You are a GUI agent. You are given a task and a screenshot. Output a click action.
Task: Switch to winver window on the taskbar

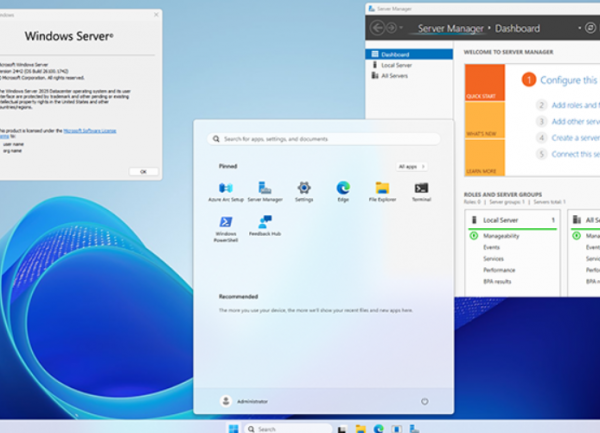(x=396, y=429)
